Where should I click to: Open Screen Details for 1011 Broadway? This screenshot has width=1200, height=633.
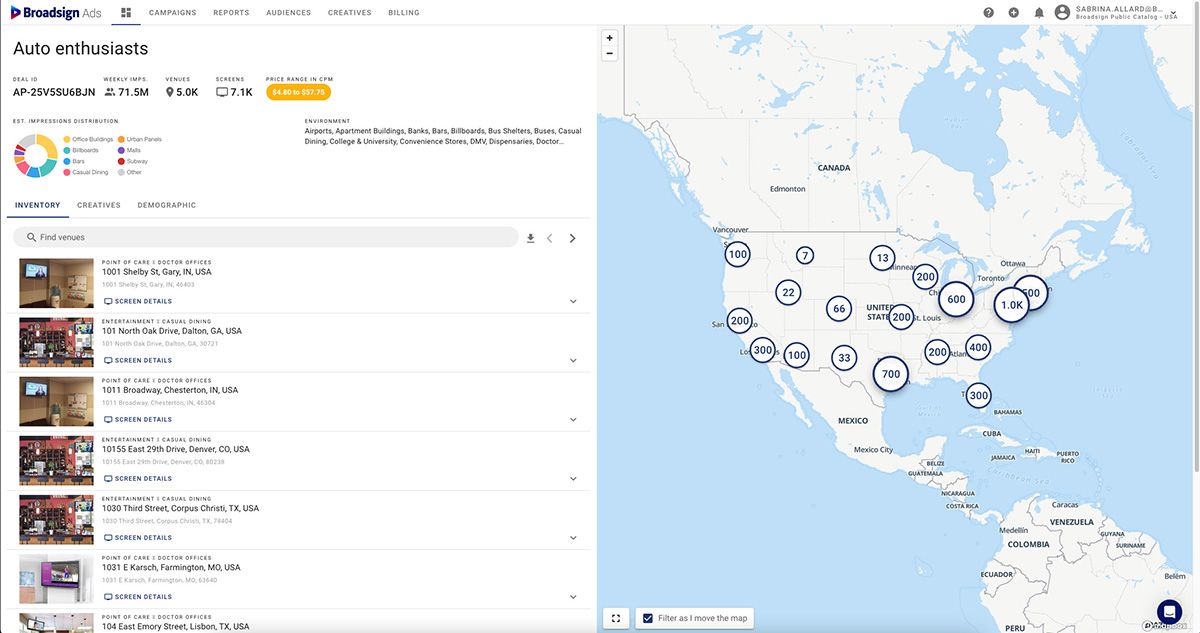pyautogui.click(x=138, y=419)
